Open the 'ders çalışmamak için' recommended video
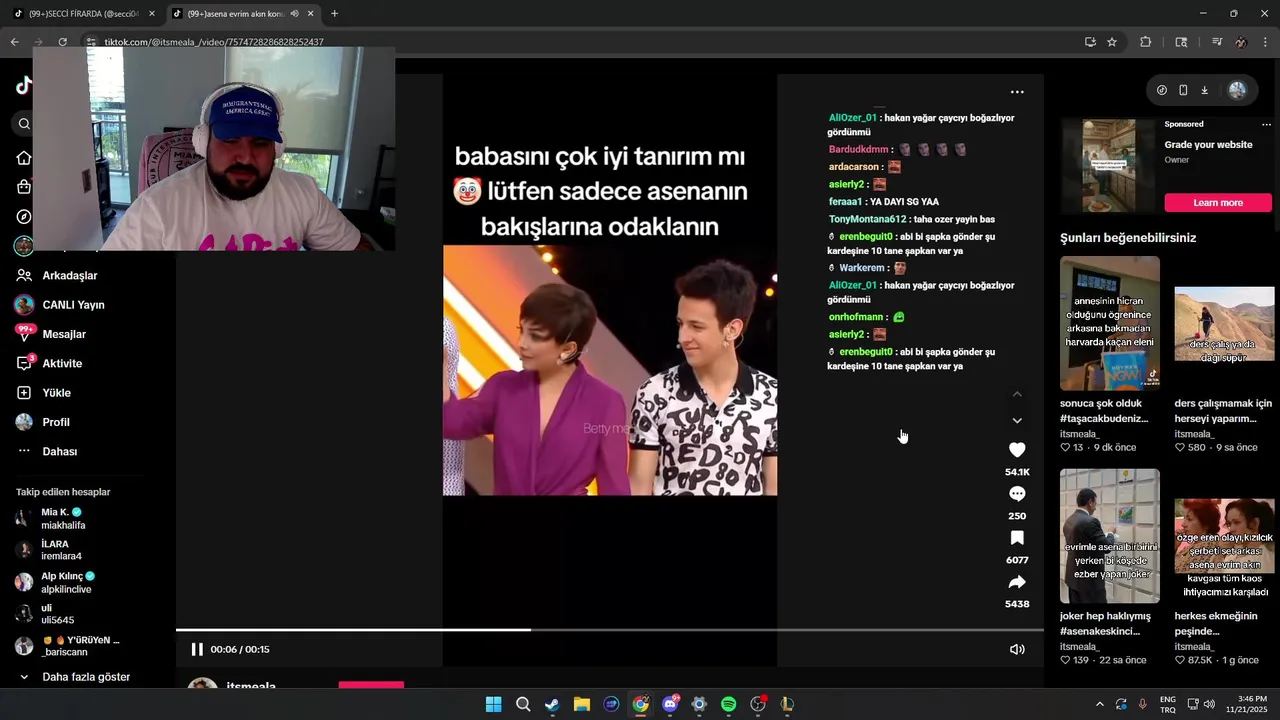 pyautogui.click(x=1224, y=323)
